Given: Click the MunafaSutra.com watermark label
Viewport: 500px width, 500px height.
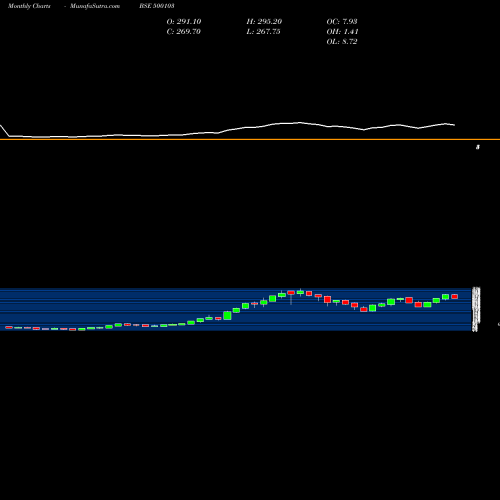Looking at the screenshot, I should tap(95, 6).
